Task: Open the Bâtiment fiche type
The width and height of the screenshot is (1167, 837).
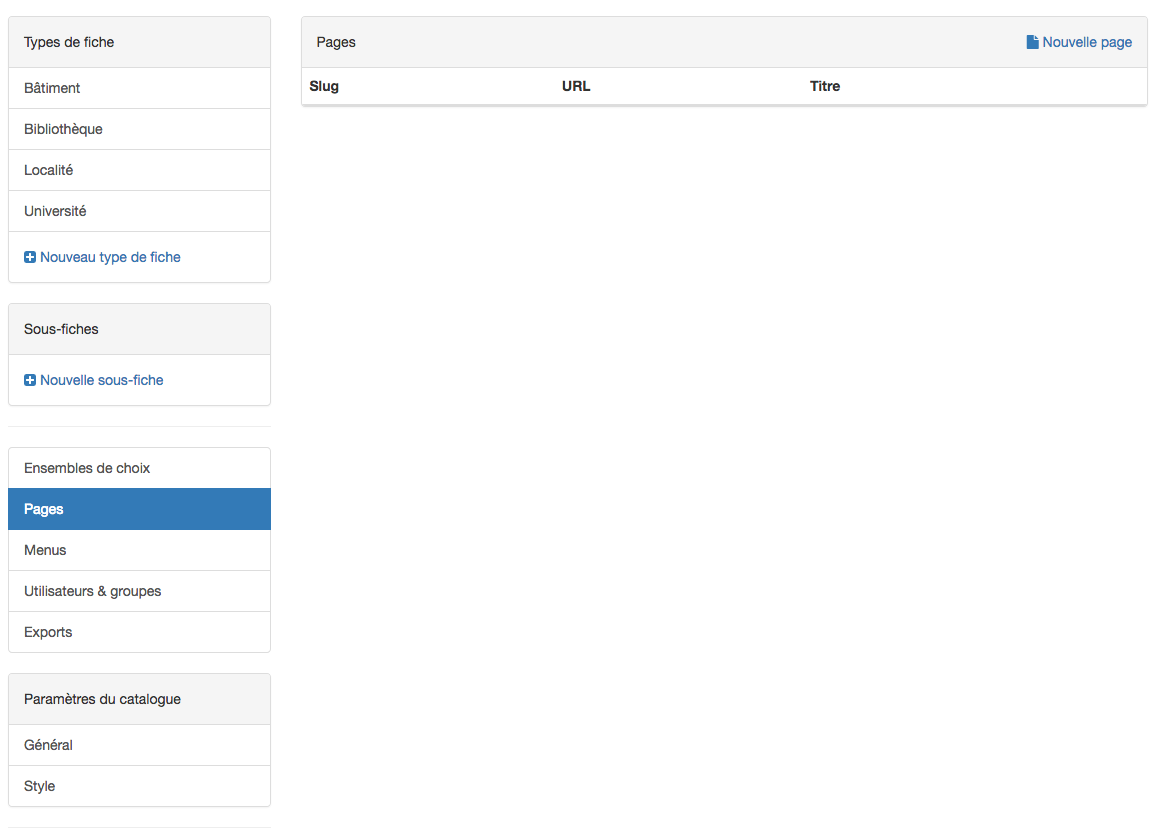Action: pyautogui.click(x=52, y=88)
